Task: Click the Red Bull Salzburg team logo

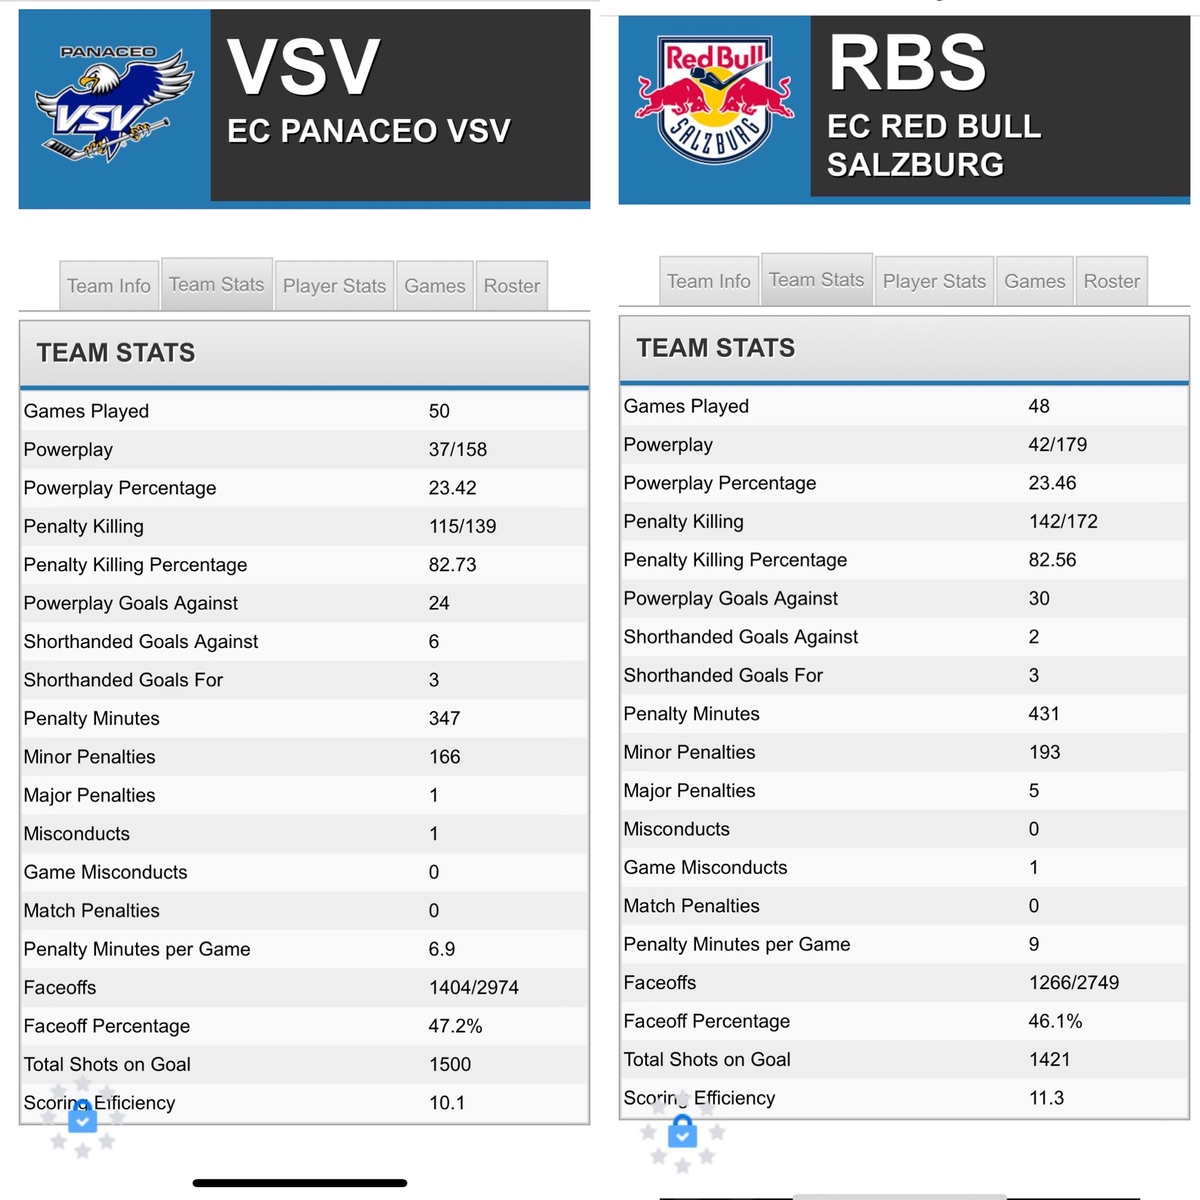Action: coord(714,100)
